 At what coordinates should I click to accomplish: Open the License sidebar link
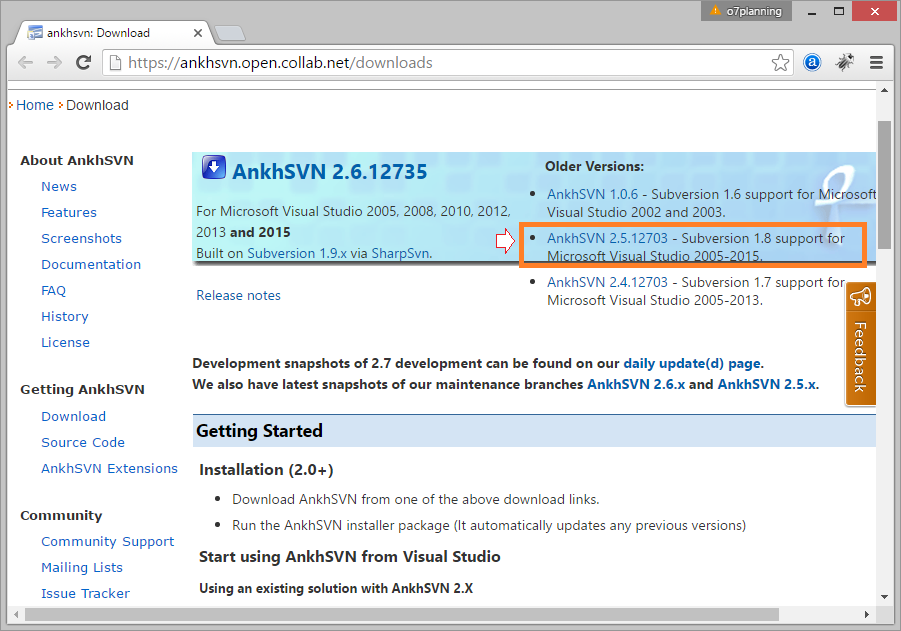coord(66,342)
